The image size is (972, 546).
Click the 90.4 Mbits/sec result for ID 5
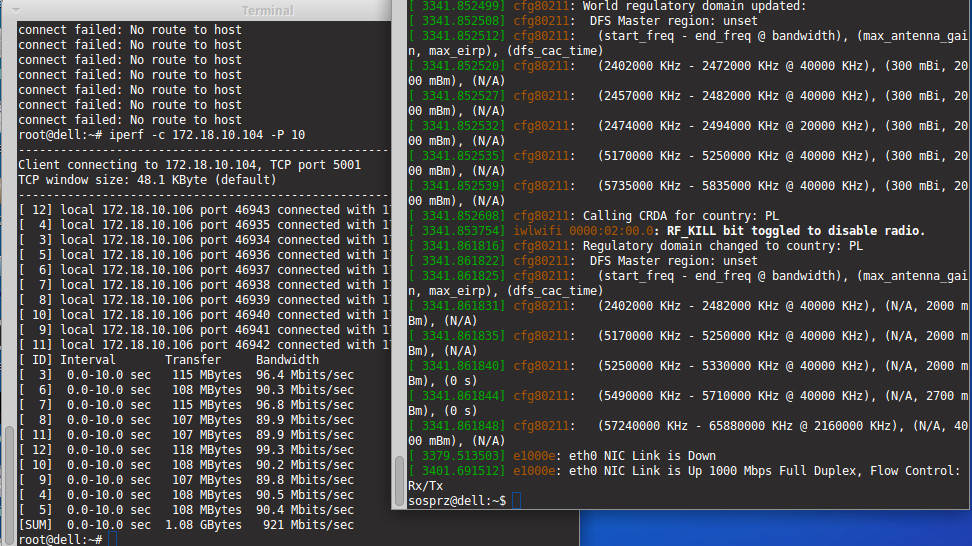pyautogui.click(x=304, y=510)
